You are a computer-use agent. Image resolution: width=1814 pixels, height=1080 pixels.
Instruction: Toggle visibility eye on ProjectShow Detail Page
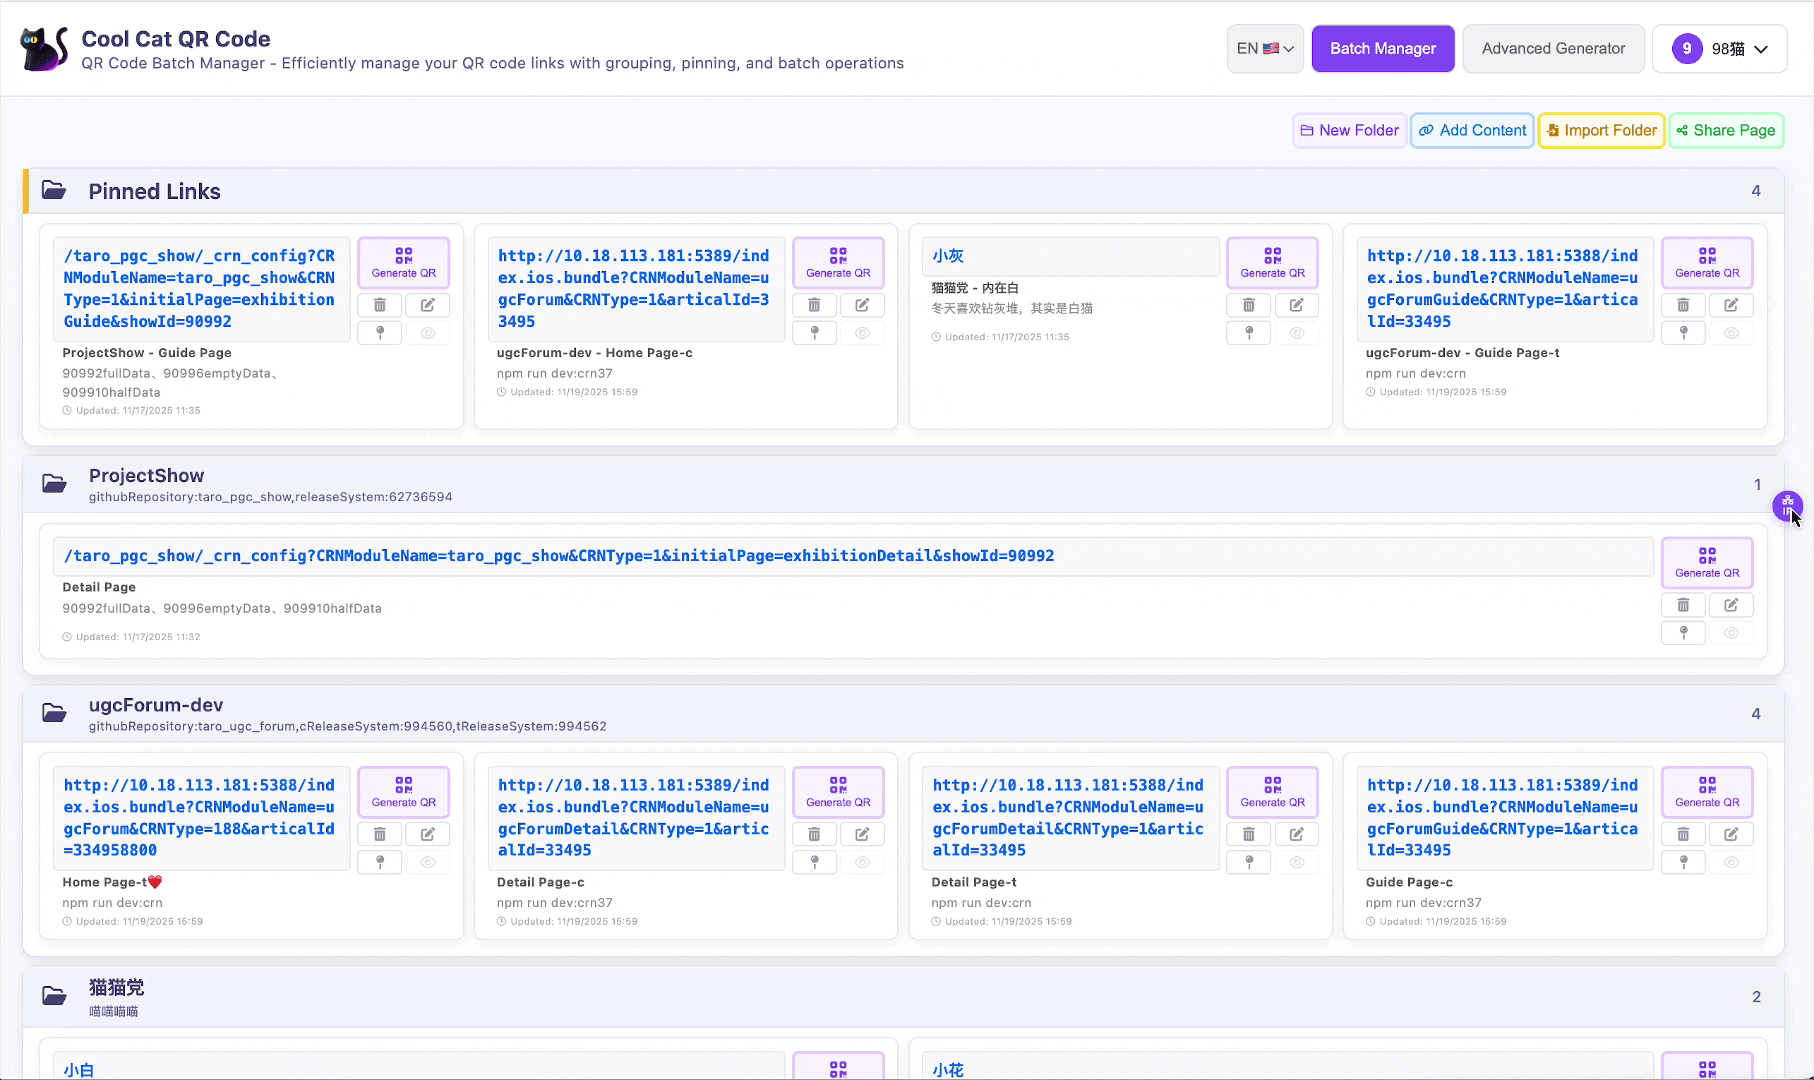click(x=1731, y=633)
